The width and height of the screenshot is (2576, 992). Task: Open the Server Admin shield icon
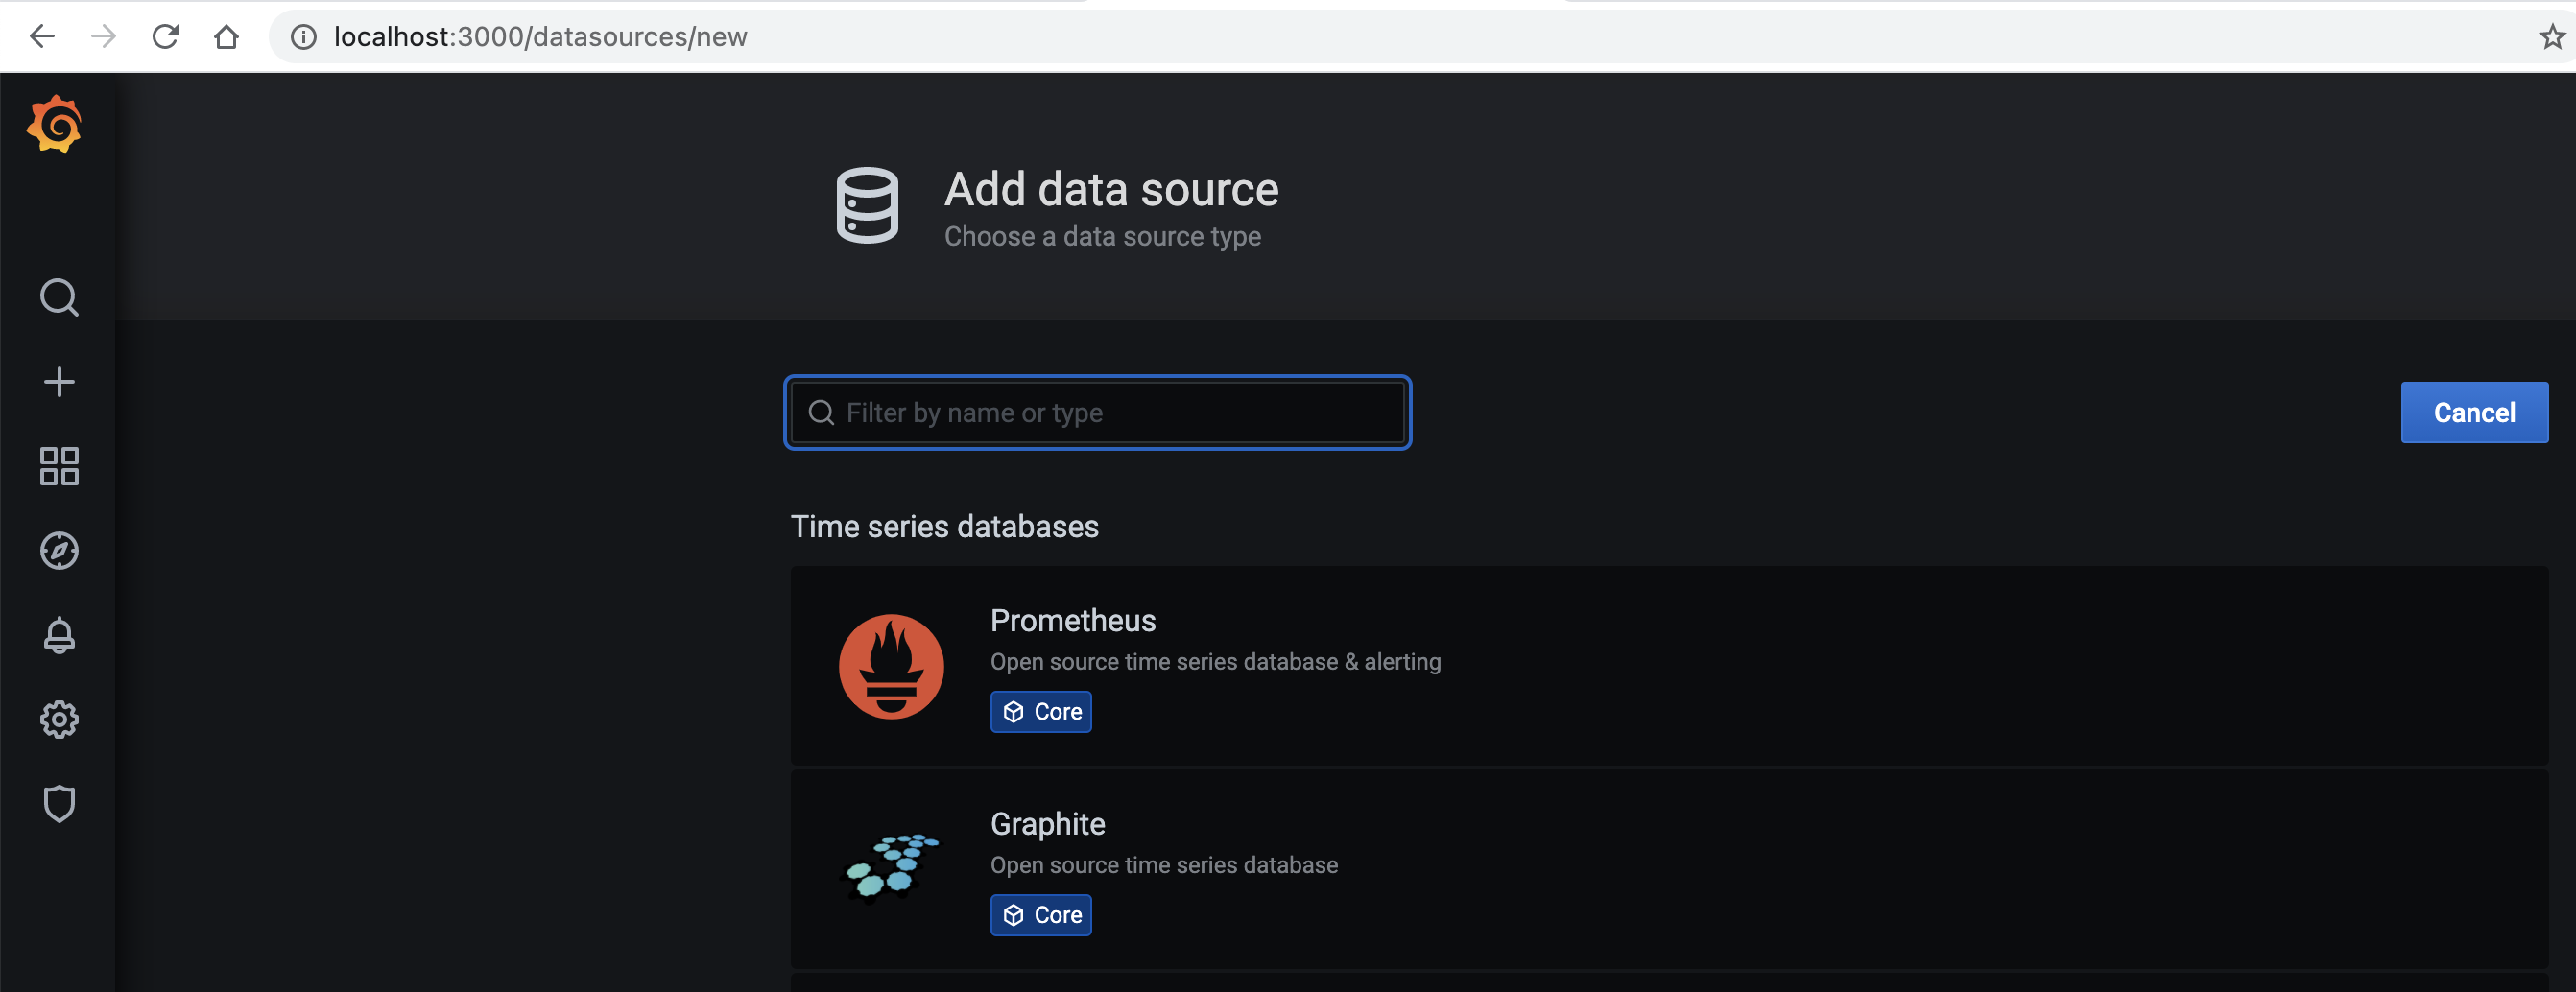[59, 803]
